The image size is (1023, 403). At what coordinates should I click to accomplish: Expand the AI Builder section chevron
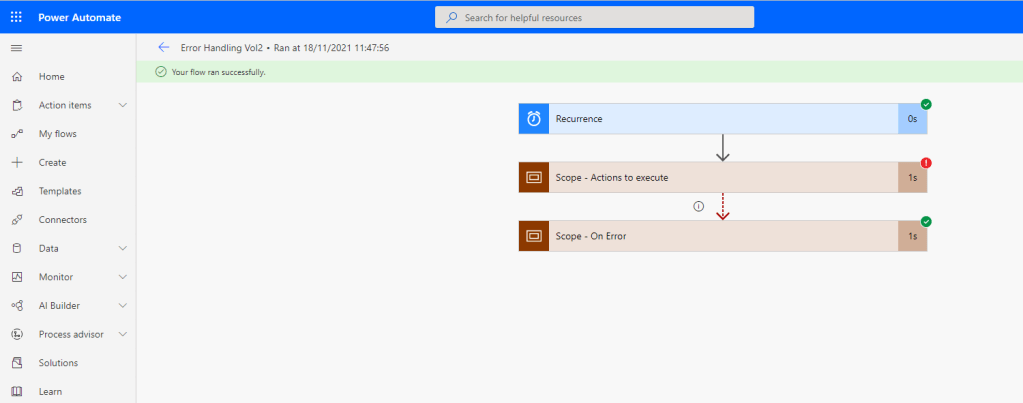click(123, 305)
